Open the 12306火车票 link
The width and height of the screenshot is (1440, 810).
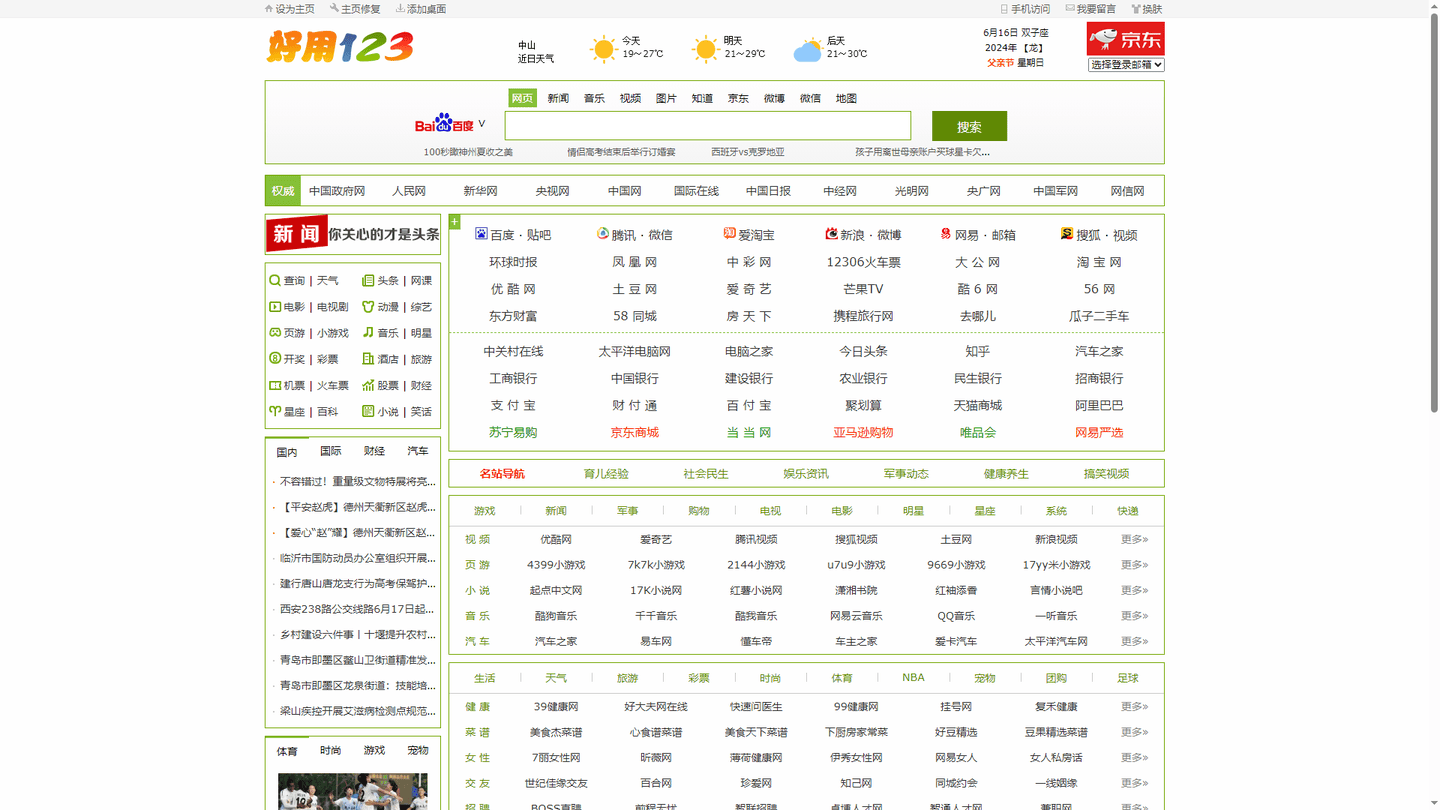(x=863, y=262)
